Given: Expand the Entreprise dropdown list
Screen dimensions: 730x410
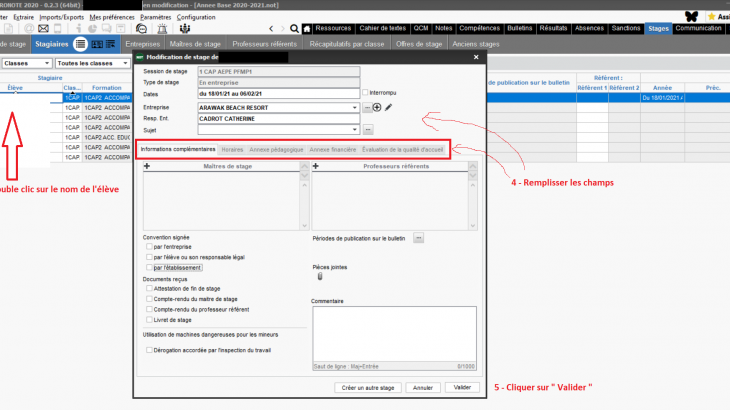Looking at the screenshot, I should click(354, 107).
